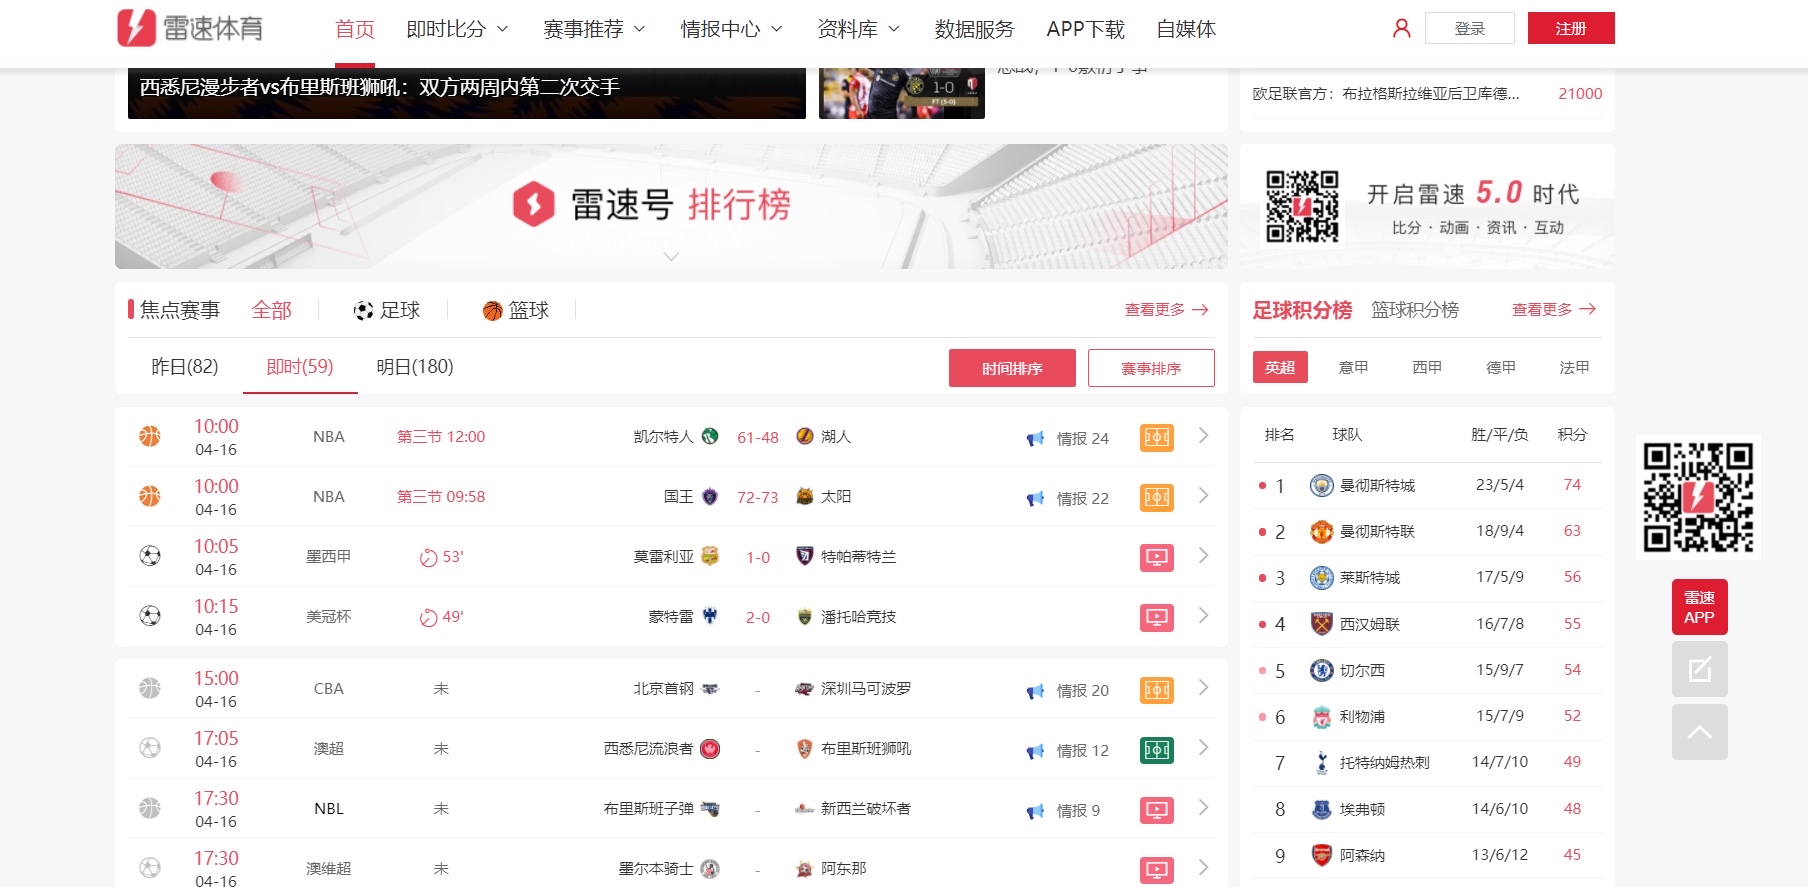Collapse banner using chevron under 雷速号排行榜
This screenshot has width=1808, height=887.
(x=671, y=257)
